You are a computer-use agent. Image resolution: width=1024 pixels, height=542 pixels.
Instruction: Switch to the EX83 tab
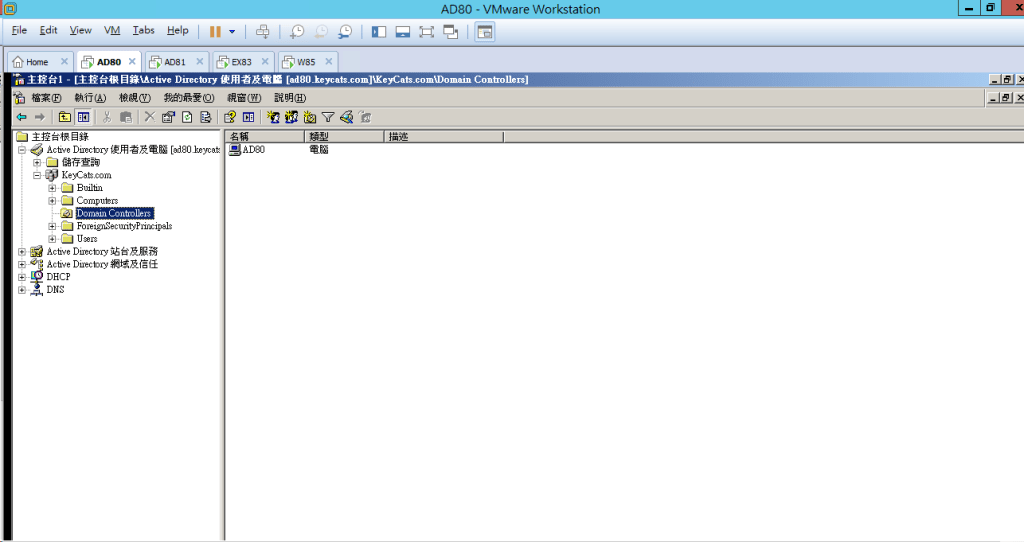[241, 62]
